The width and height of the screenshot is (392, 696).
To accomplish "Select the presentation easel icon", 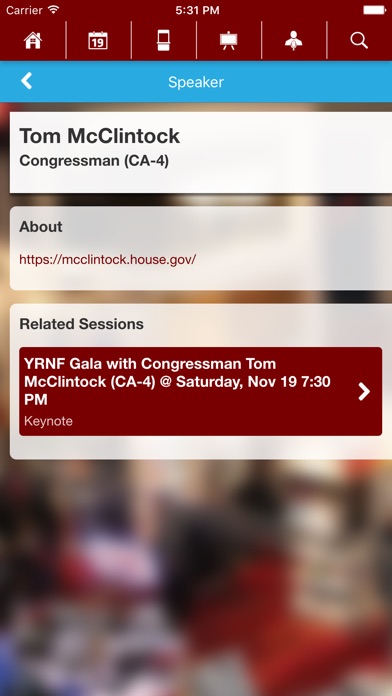I will point(229,40).
